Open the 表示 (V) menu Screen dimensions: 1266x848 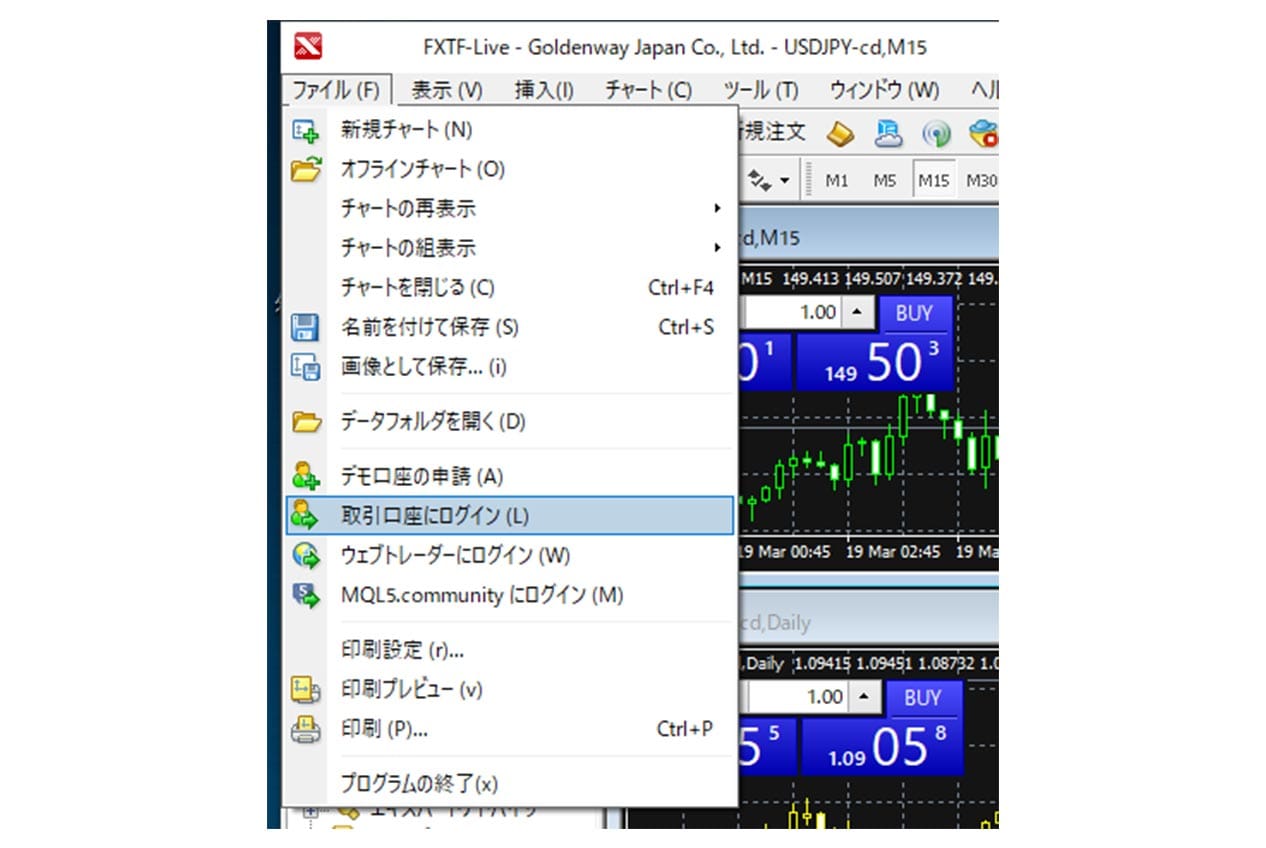click(447, 90)
